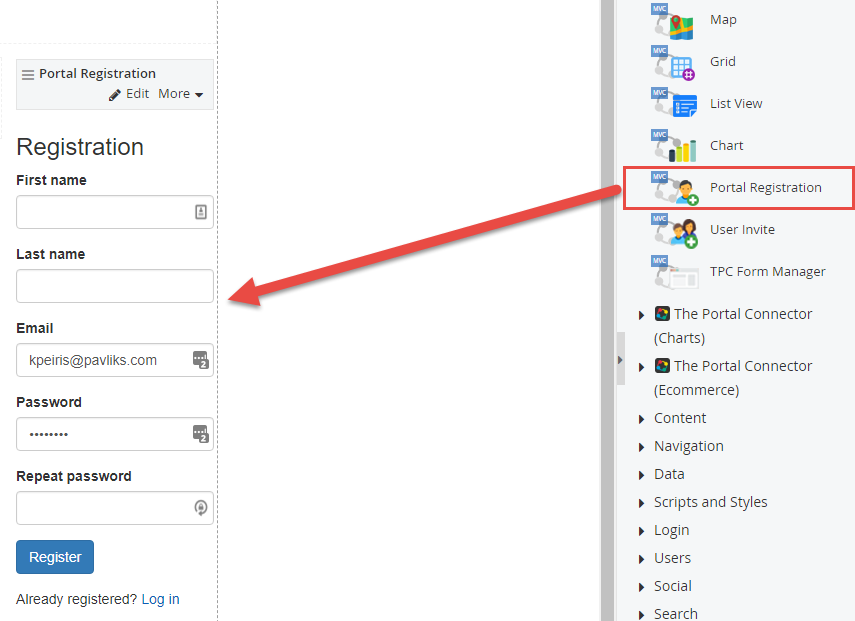Select the User Invite widget icon
This screenshot has height=621, width=855.
tap(675, 231)
